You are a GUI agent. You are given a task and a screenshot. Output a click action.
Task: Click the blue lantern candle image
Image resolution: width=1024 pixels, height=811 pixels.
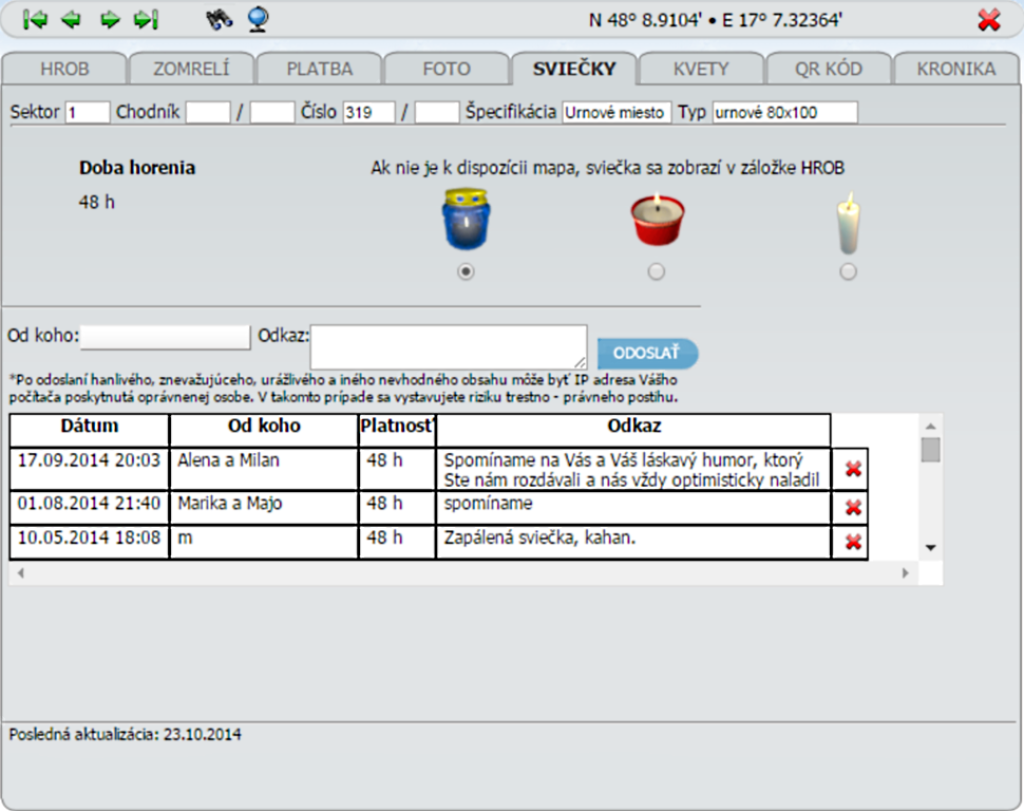[x=466, y=219]
